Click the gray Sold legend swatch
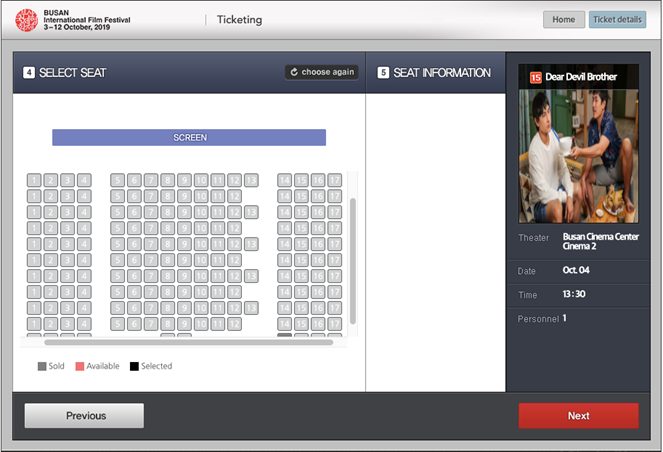Viewport: 663px width, 452px height. click(x=42, y=367)
